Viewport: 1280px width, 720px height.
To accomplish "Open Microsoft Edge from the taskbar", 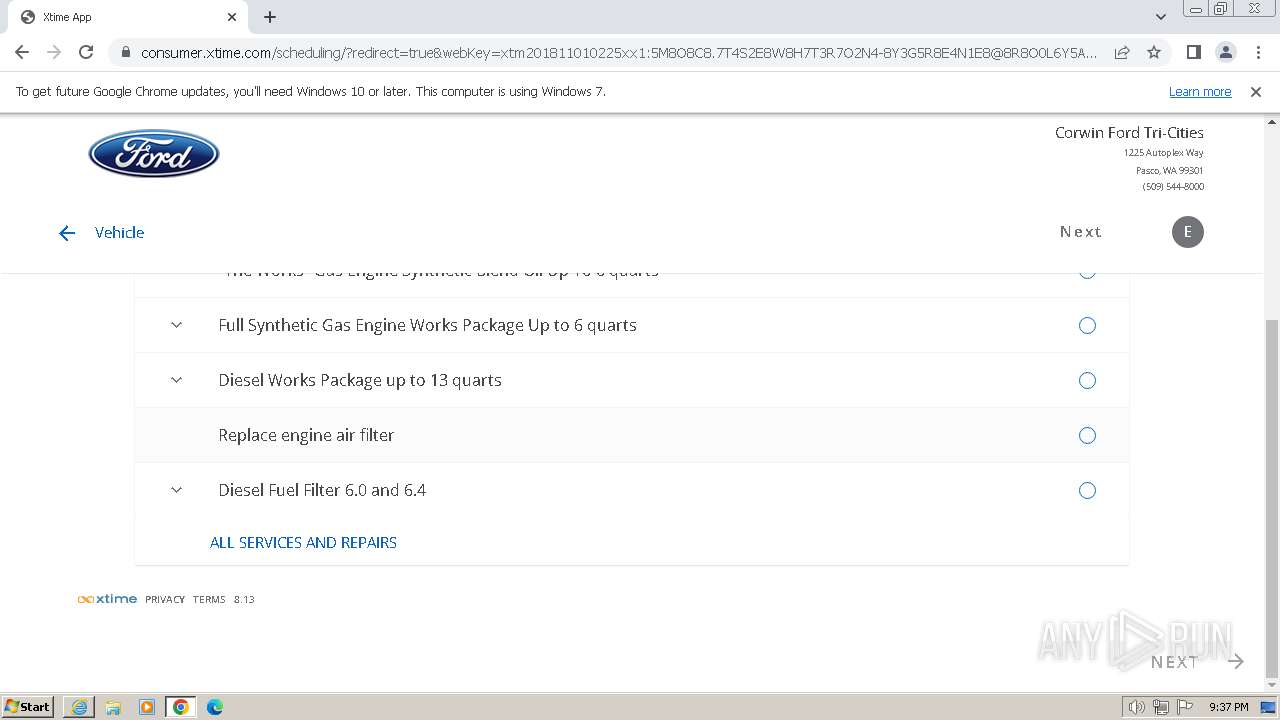I will 215,707.
